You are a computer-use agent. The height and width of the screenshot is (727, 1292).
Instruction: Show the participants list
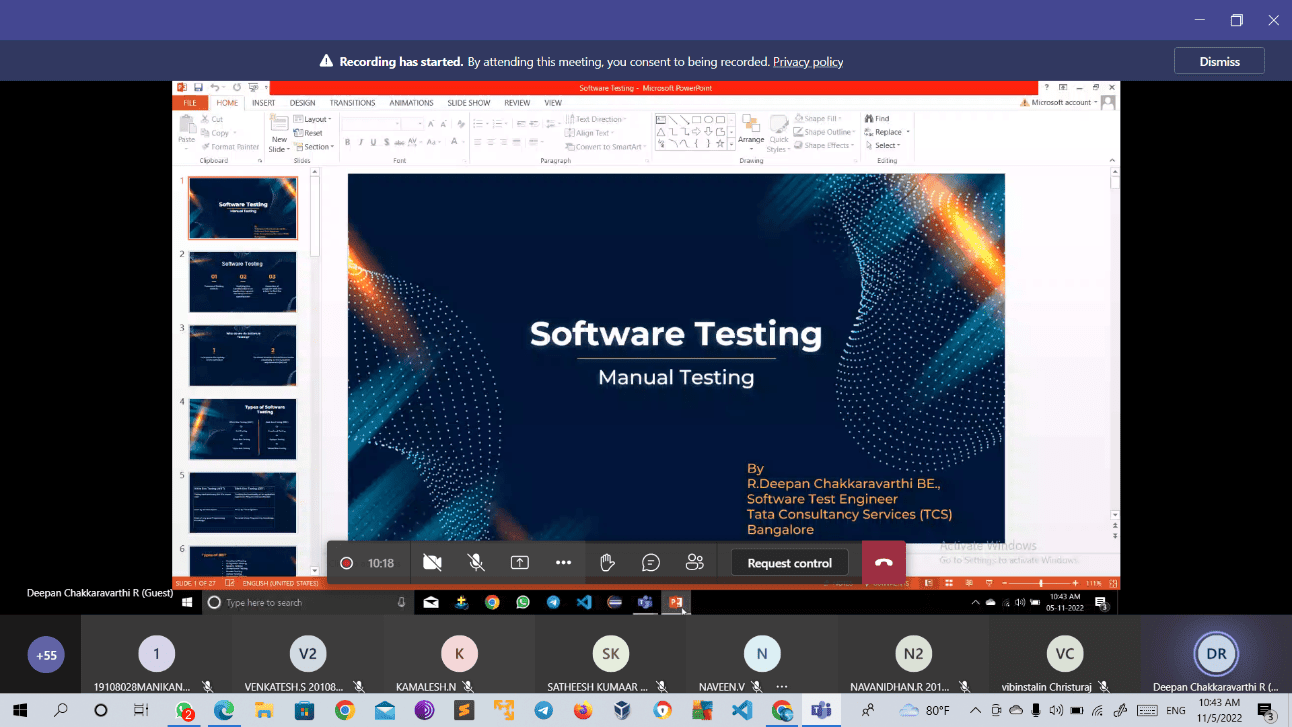pyautogui.click(x=694, y=563)
